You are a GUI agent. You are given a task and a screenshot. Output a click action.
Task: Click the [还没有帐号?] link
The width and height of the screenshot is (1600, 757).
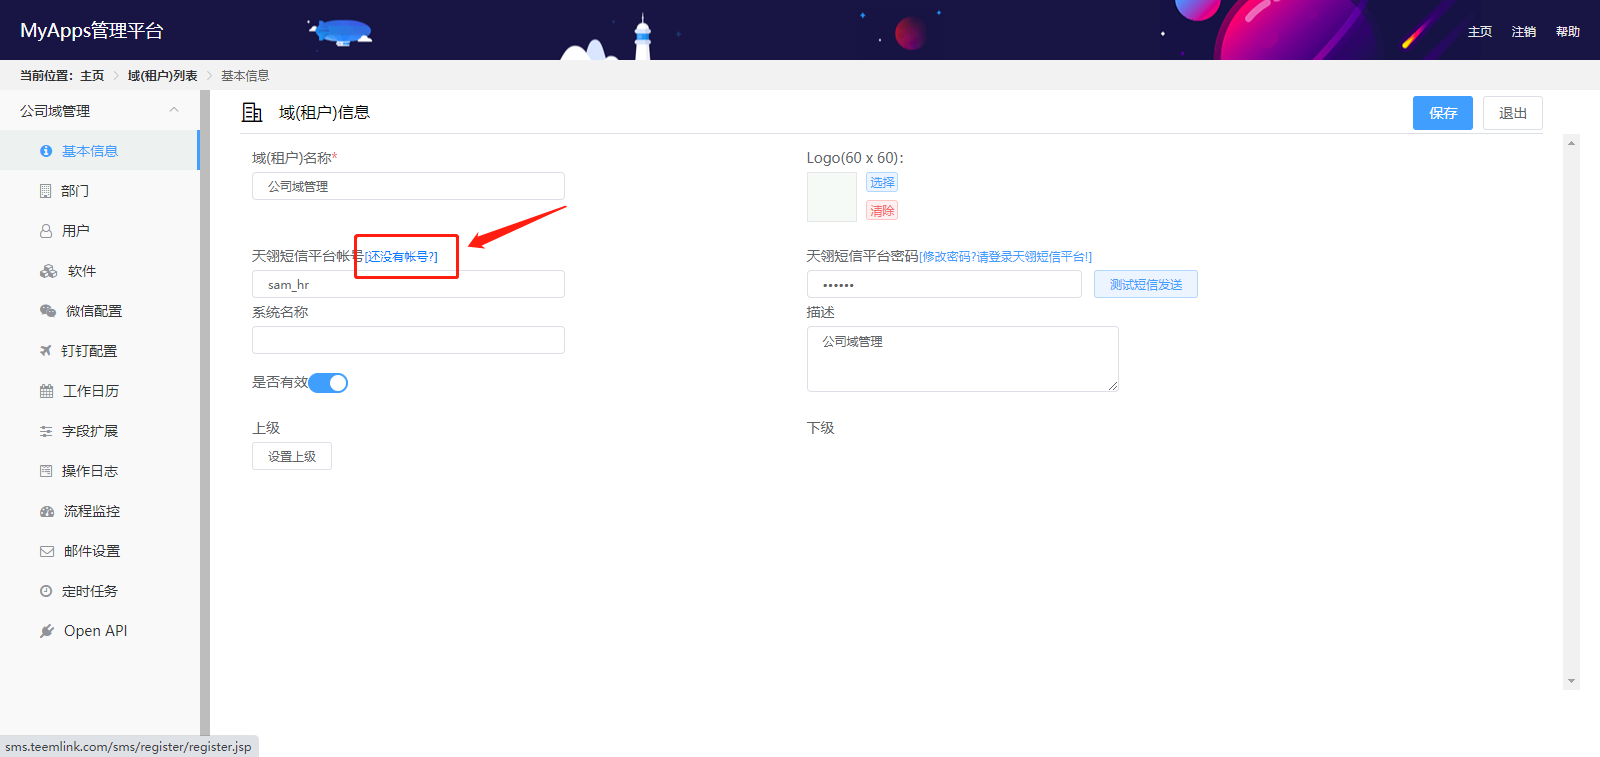(401, 257)
